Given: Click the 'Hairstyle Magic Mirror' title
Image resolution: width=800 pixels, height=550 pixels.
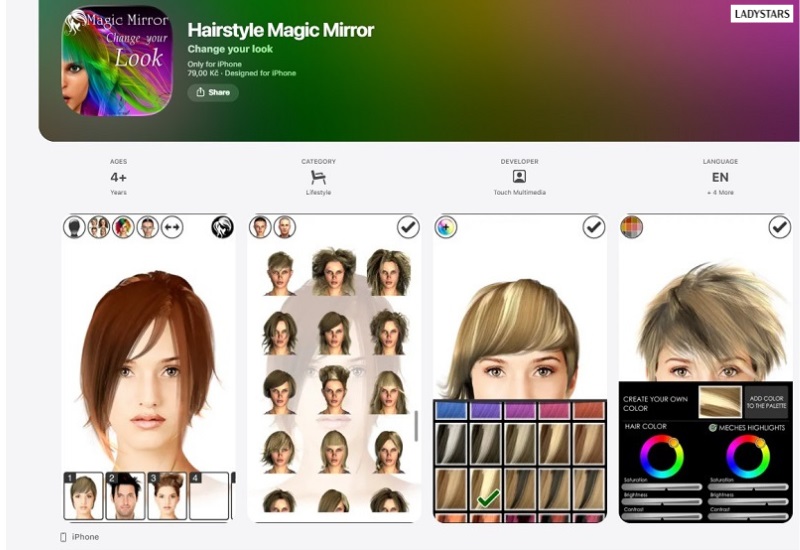Looking at the screenshot, I should coord(281,30).
